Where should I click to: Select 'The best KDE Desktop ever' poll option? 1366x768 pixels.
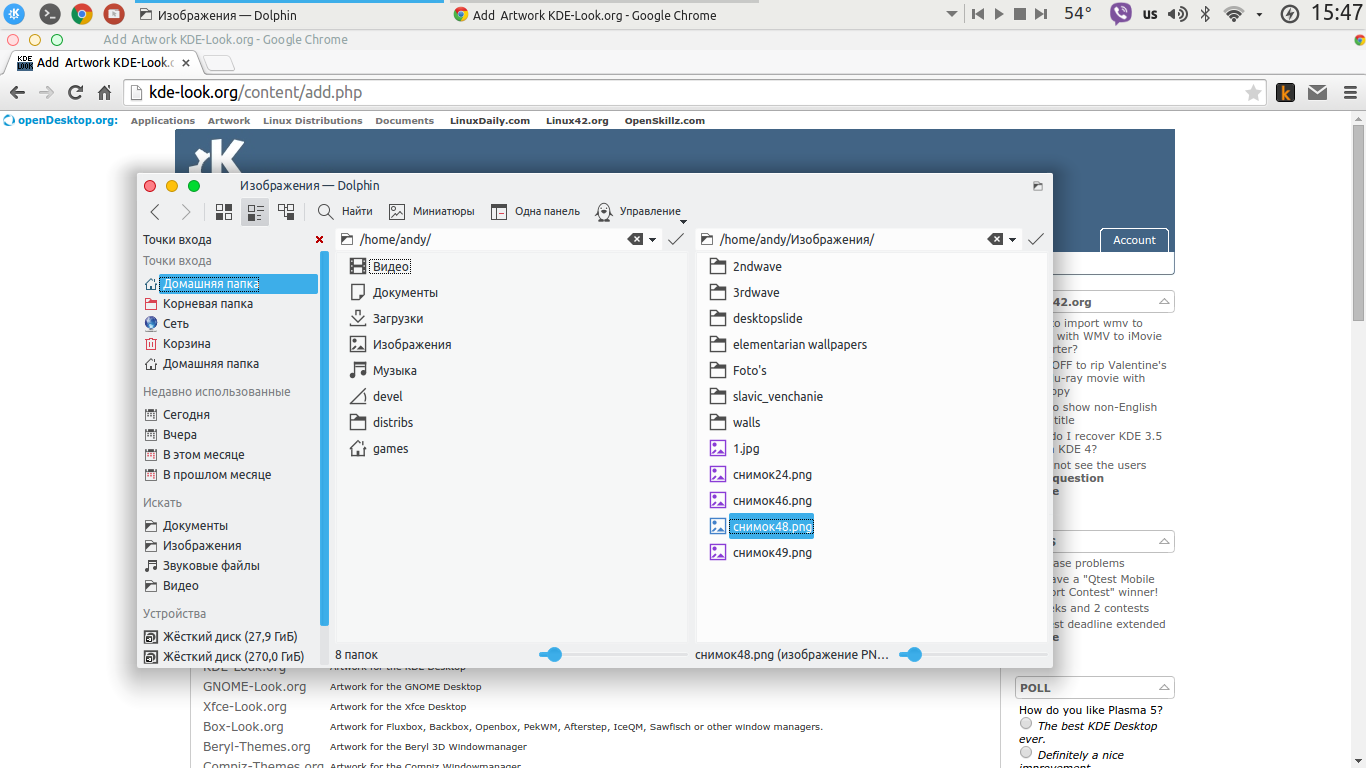[1026, 723]
